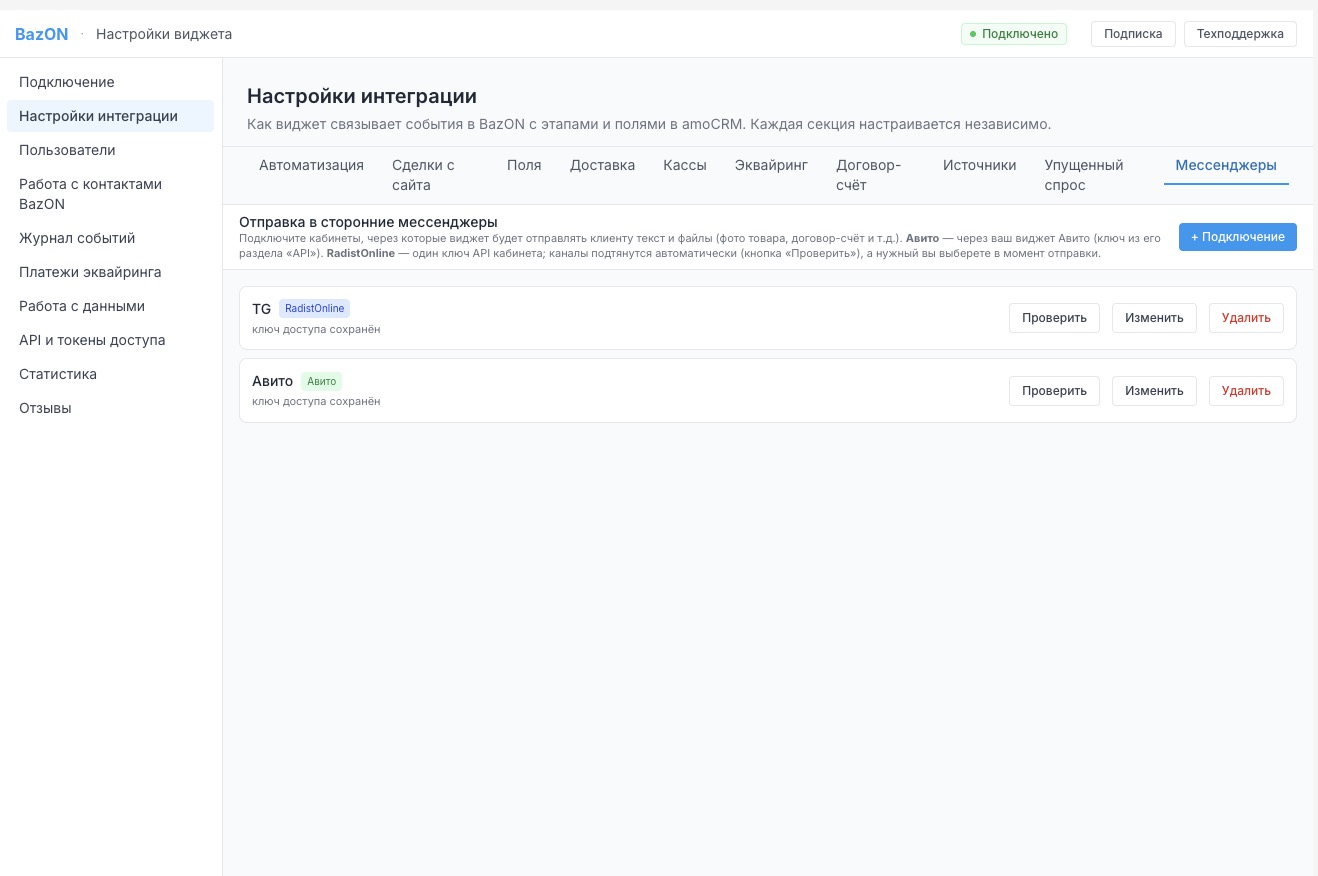Click the Авито connection name
The height and width of the screenshot is (876, 1318).
tap(272, 381)
